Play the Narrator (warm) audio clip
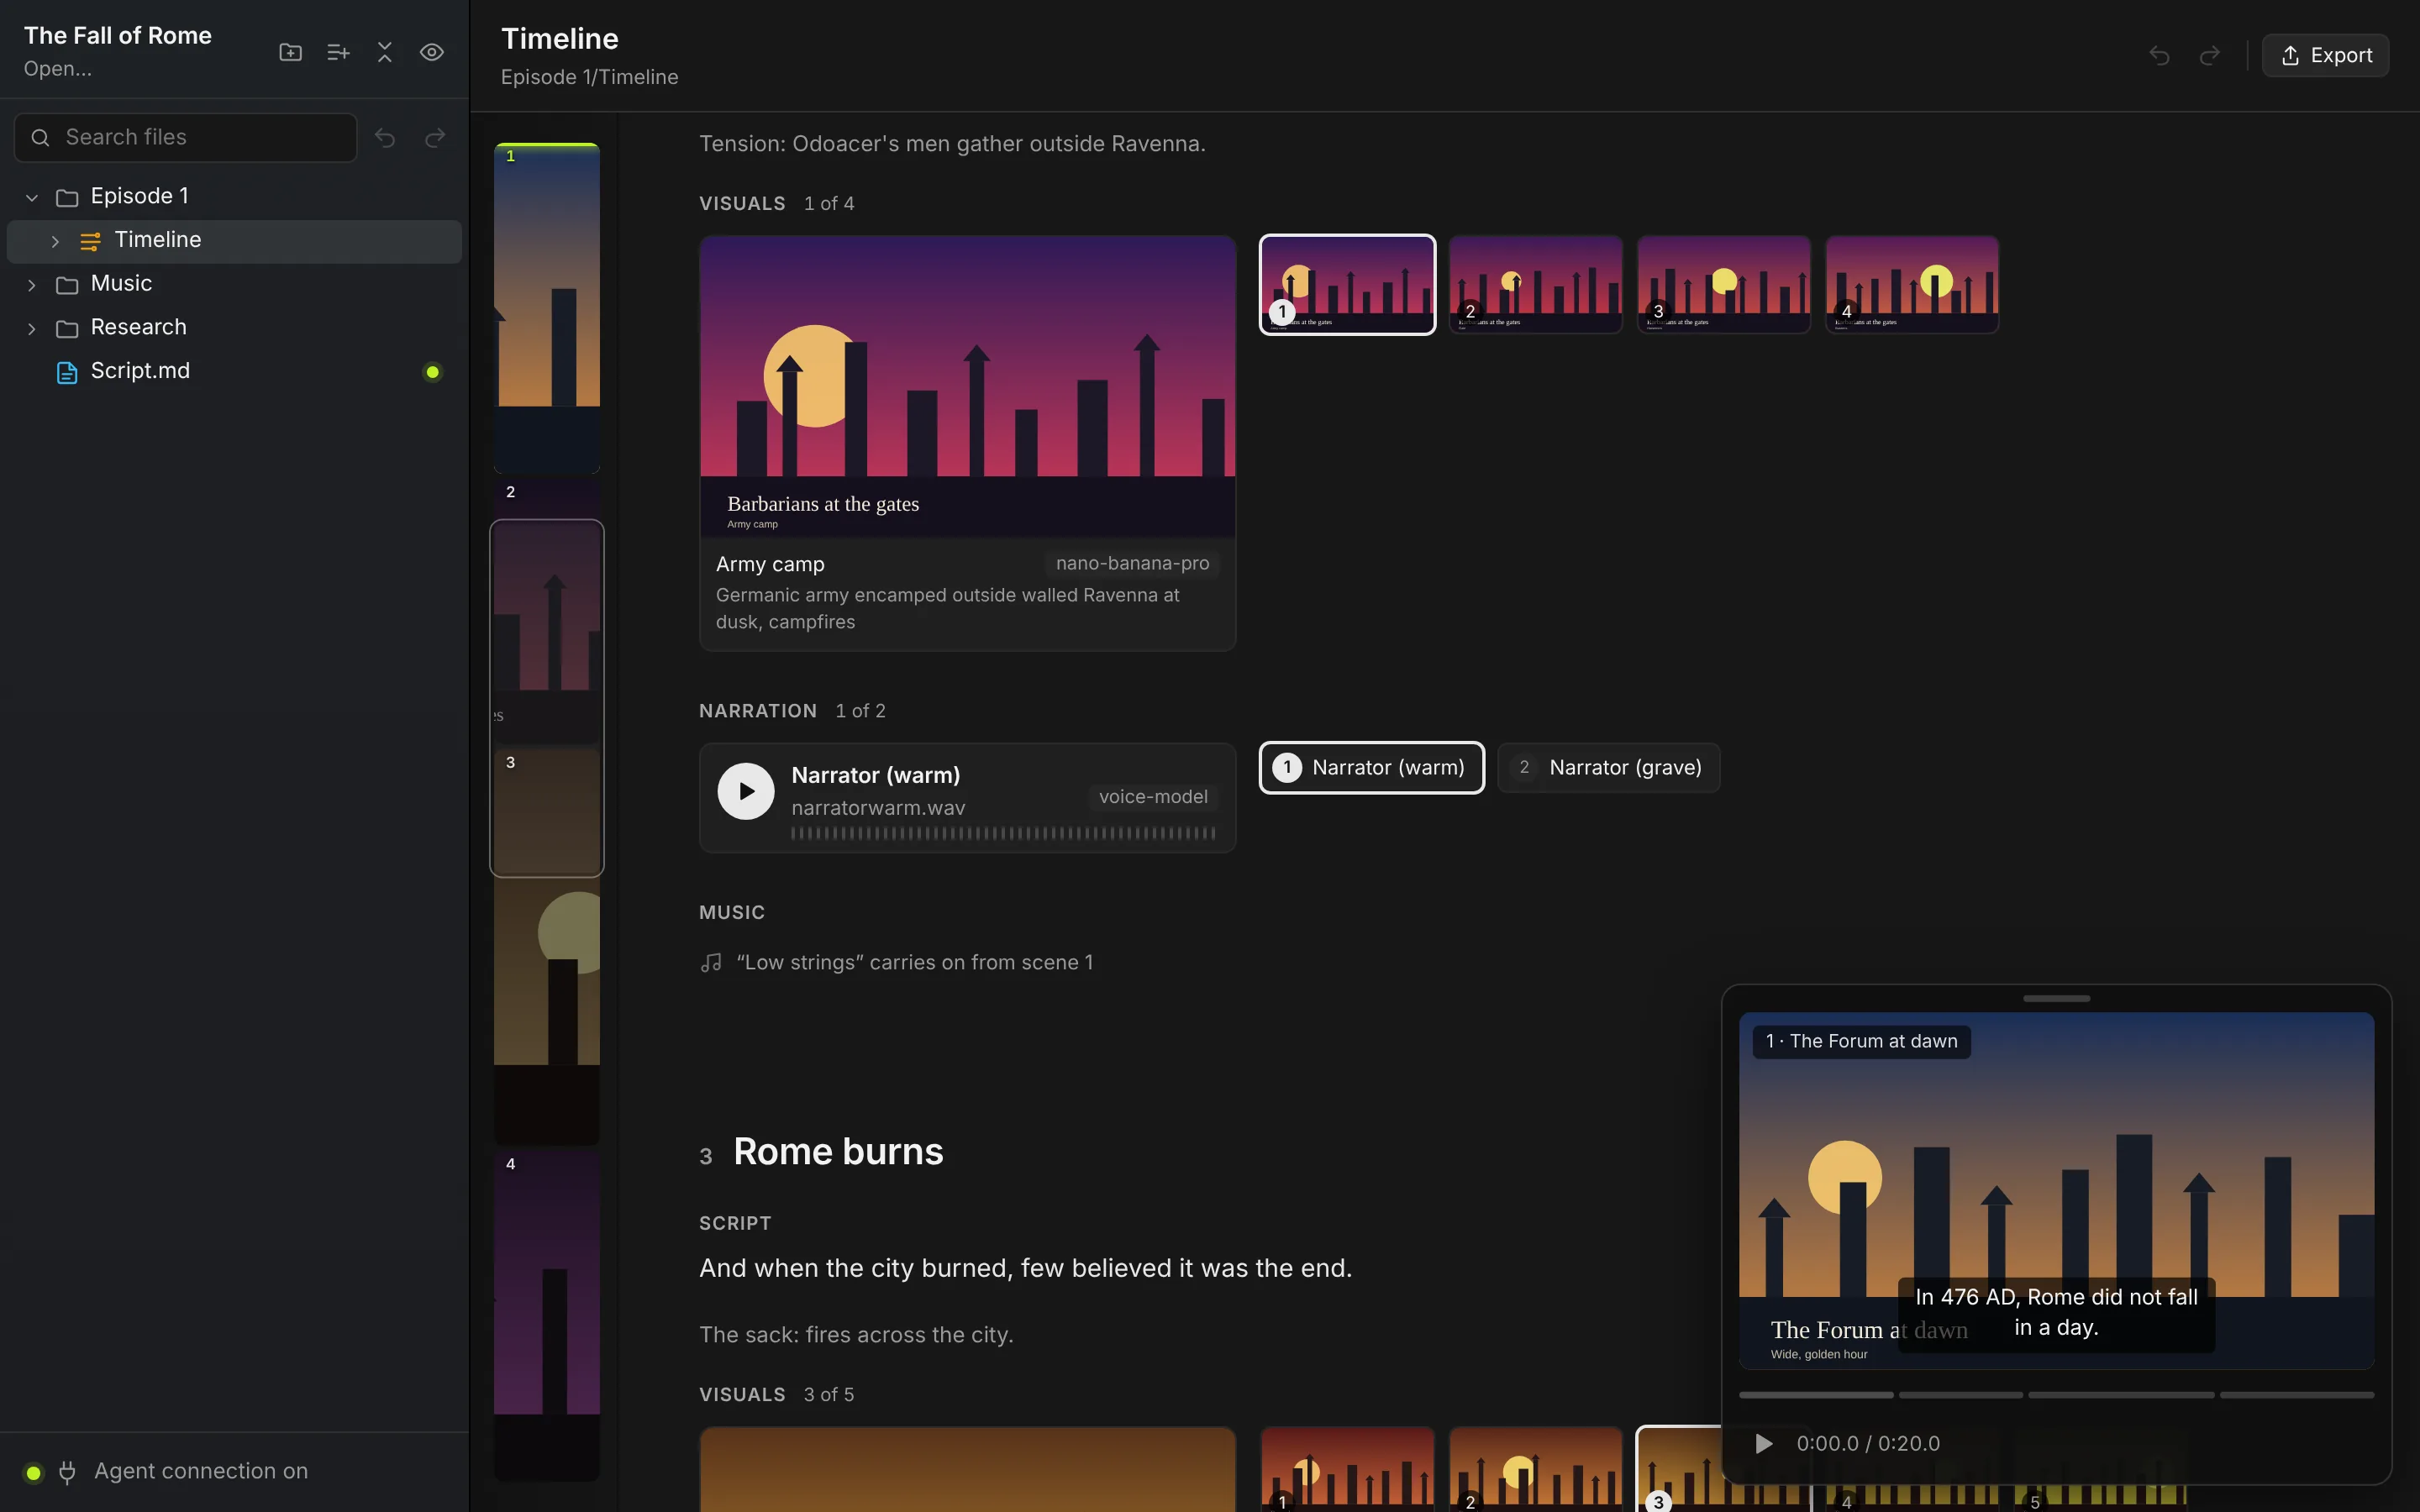Image resolution: width=2420 pixels, height=1512 pixels. tap(746, 792)
